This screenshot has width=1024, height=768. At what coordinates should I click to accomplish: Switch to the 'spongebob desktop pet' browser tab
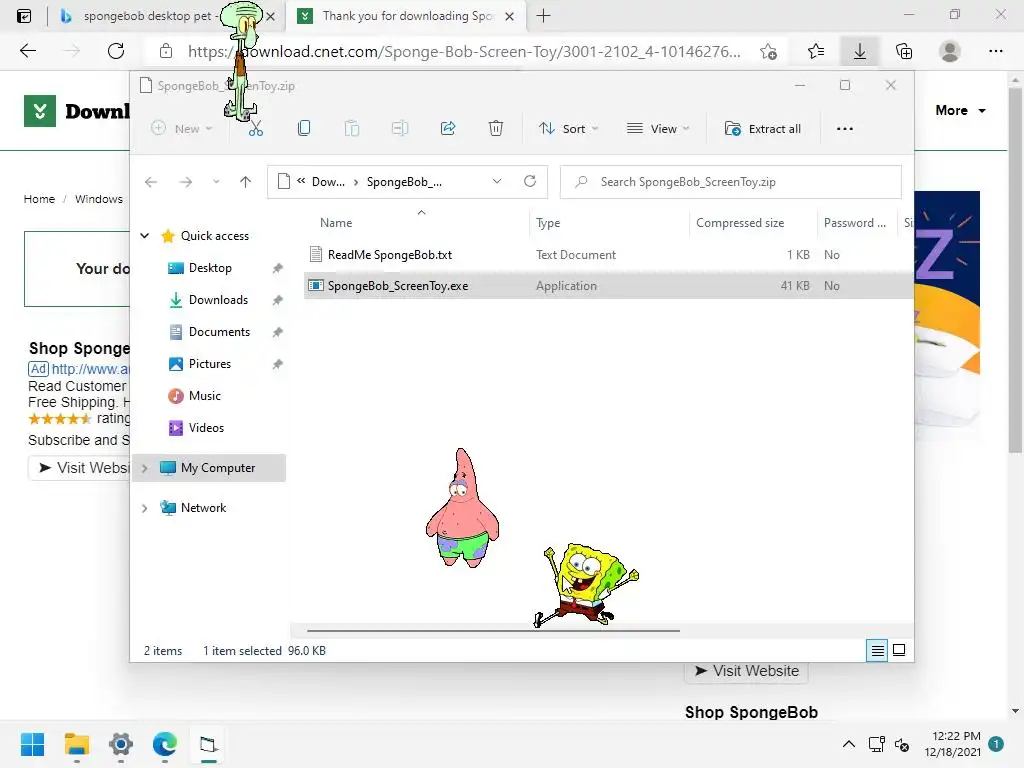point(150,16)
